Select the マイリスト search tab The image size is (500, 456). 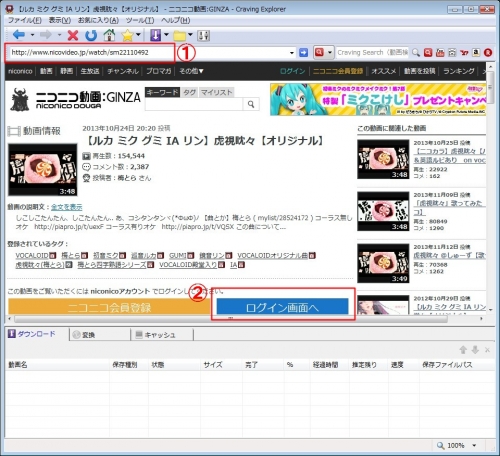(x=216, y=92)
